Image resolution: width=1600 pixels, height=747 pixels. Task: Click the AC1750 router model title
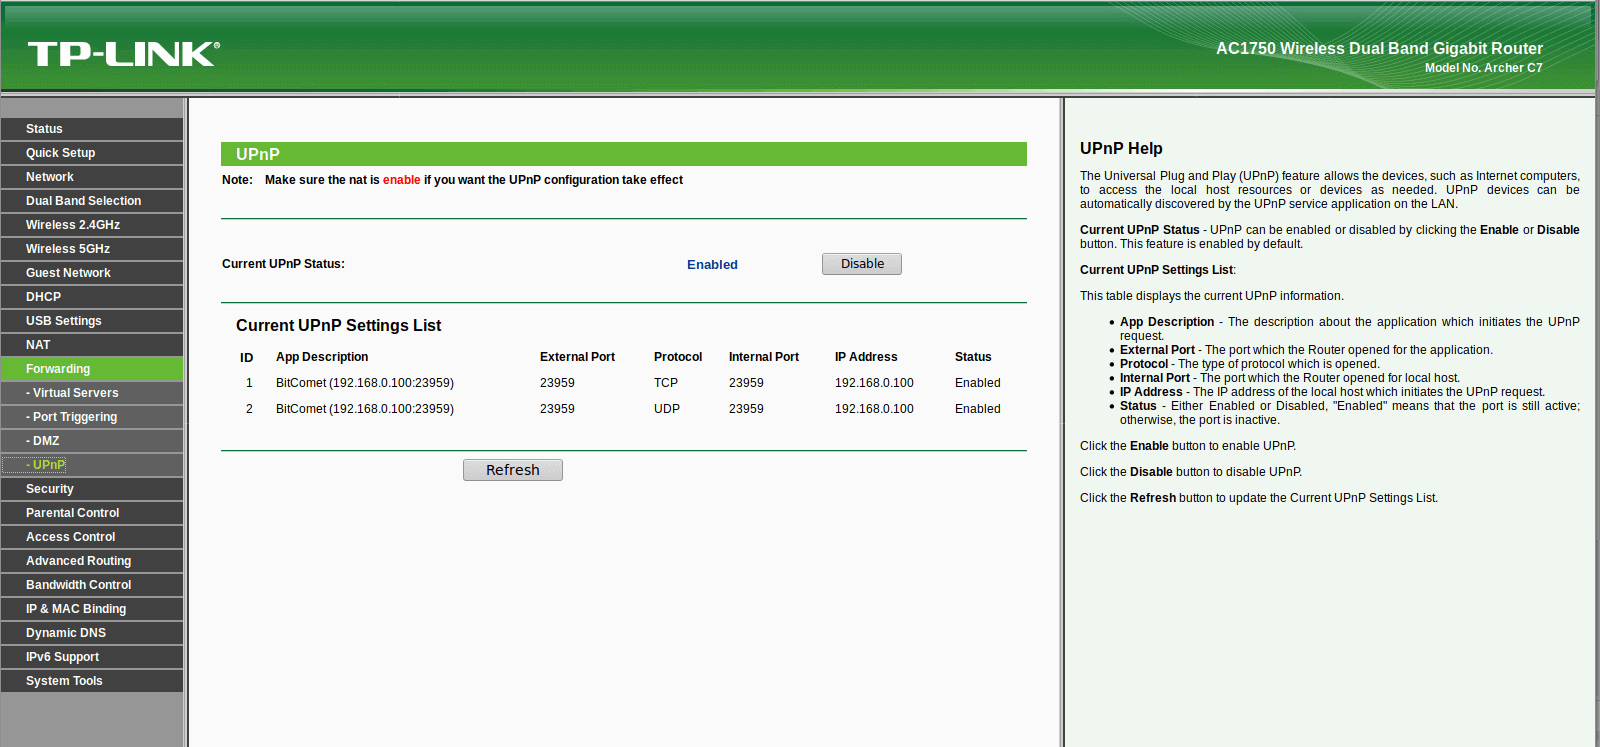1379,48
